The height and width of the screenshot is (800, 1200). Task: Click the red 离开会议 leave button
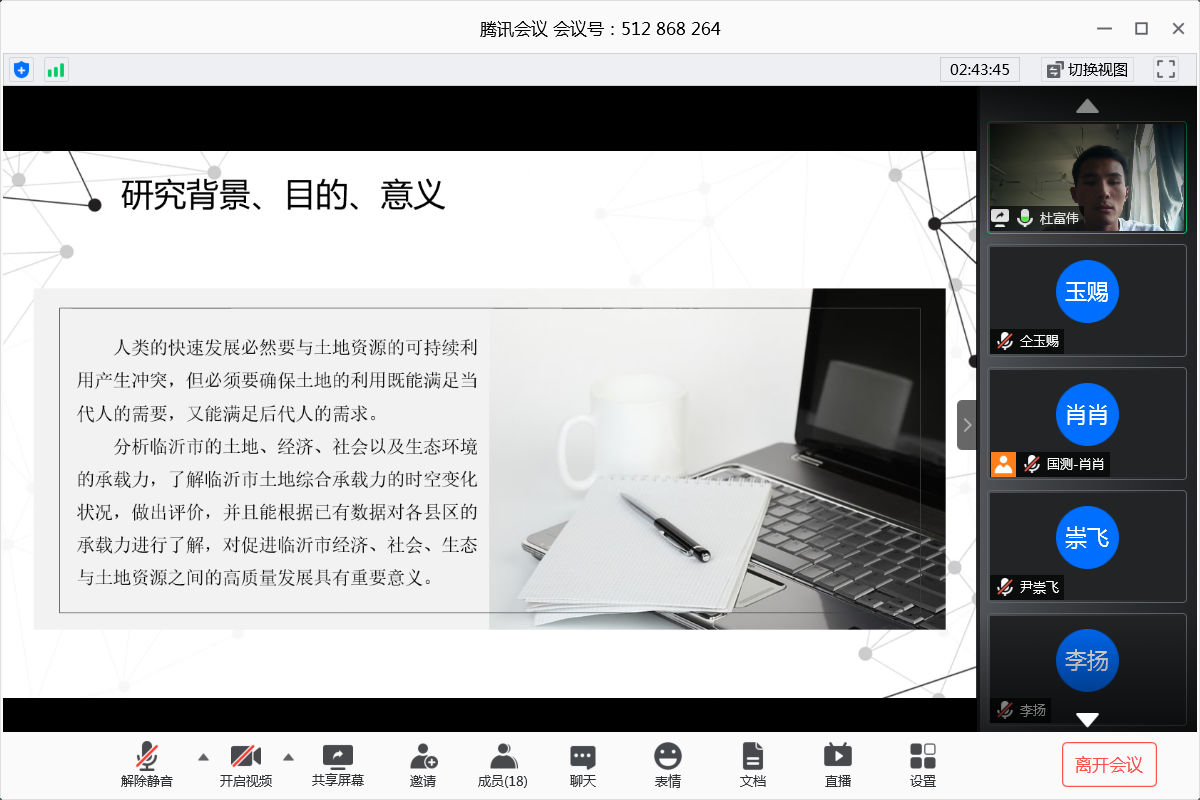(1108, 765)
